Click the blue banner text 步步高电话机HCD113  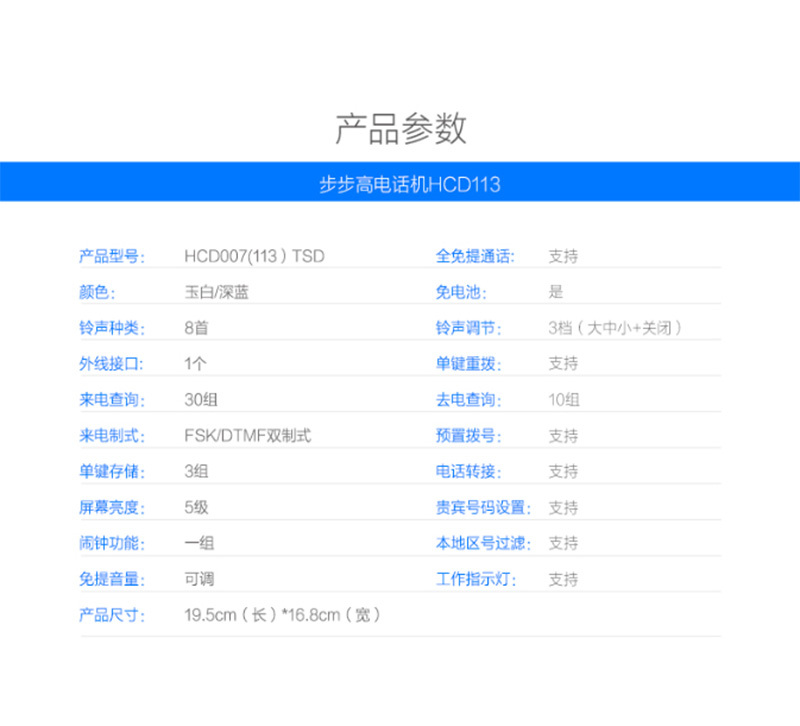[x=410, y=184]
